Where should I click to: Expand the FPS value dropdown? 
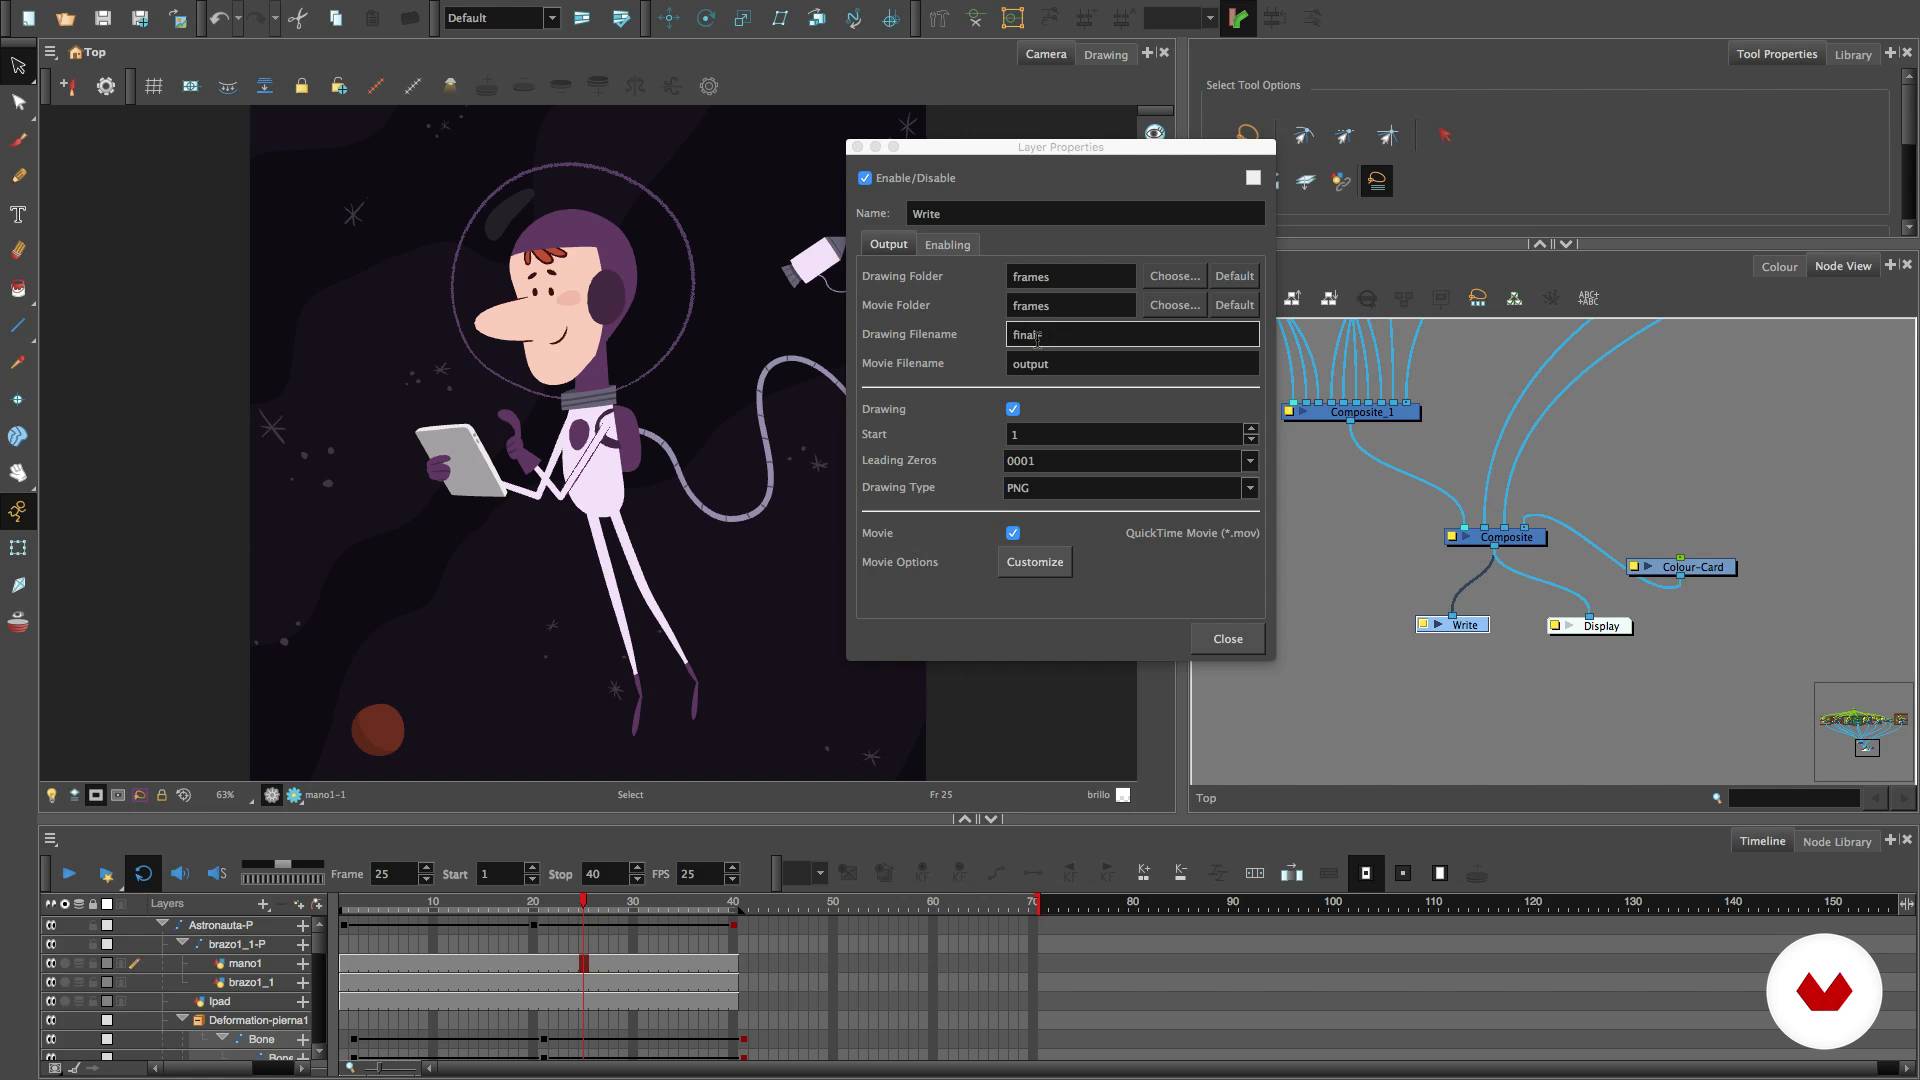click(x=733, y=880)
